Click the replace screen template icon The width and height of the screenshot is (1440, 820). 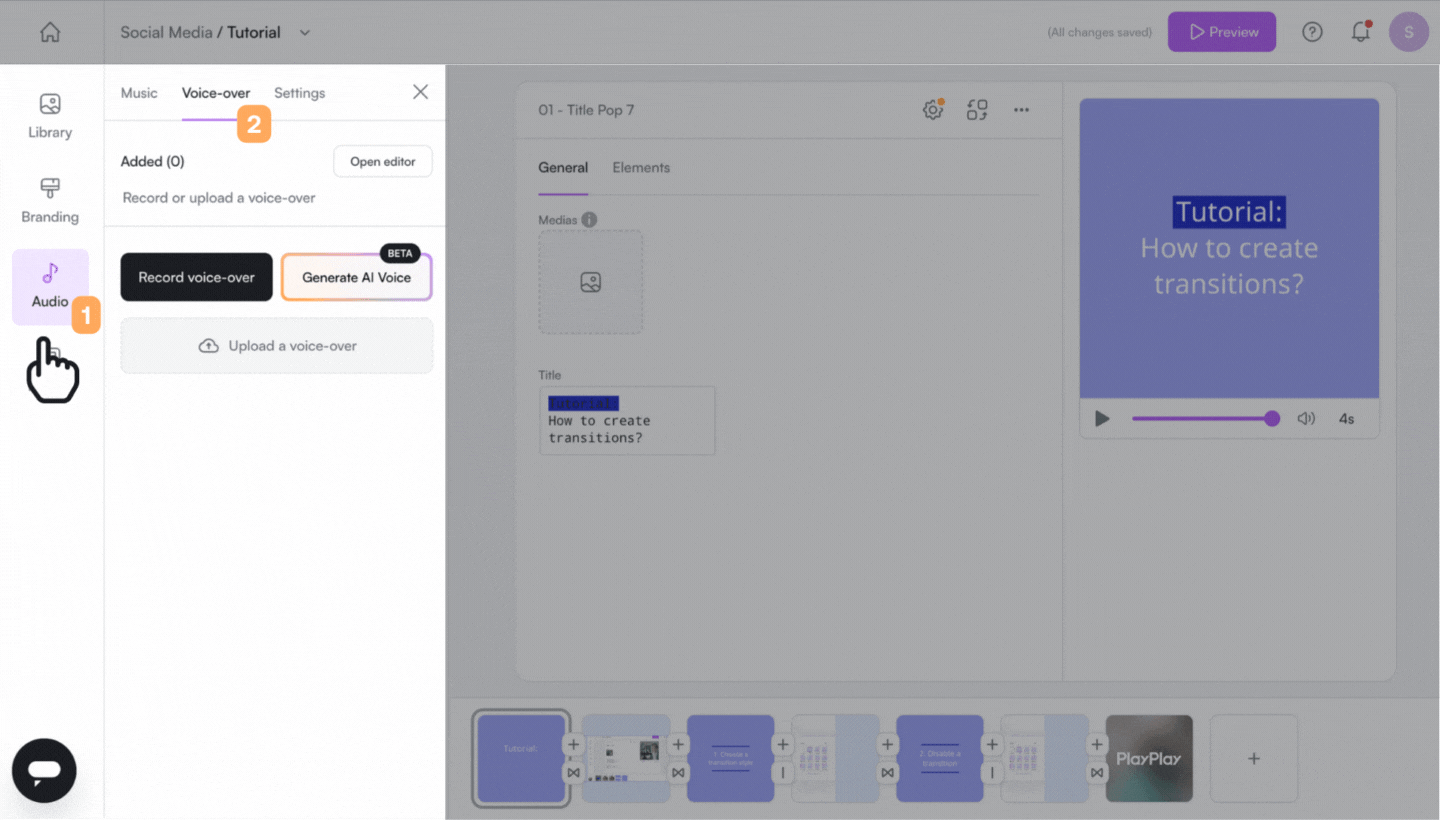pos(977,110)
